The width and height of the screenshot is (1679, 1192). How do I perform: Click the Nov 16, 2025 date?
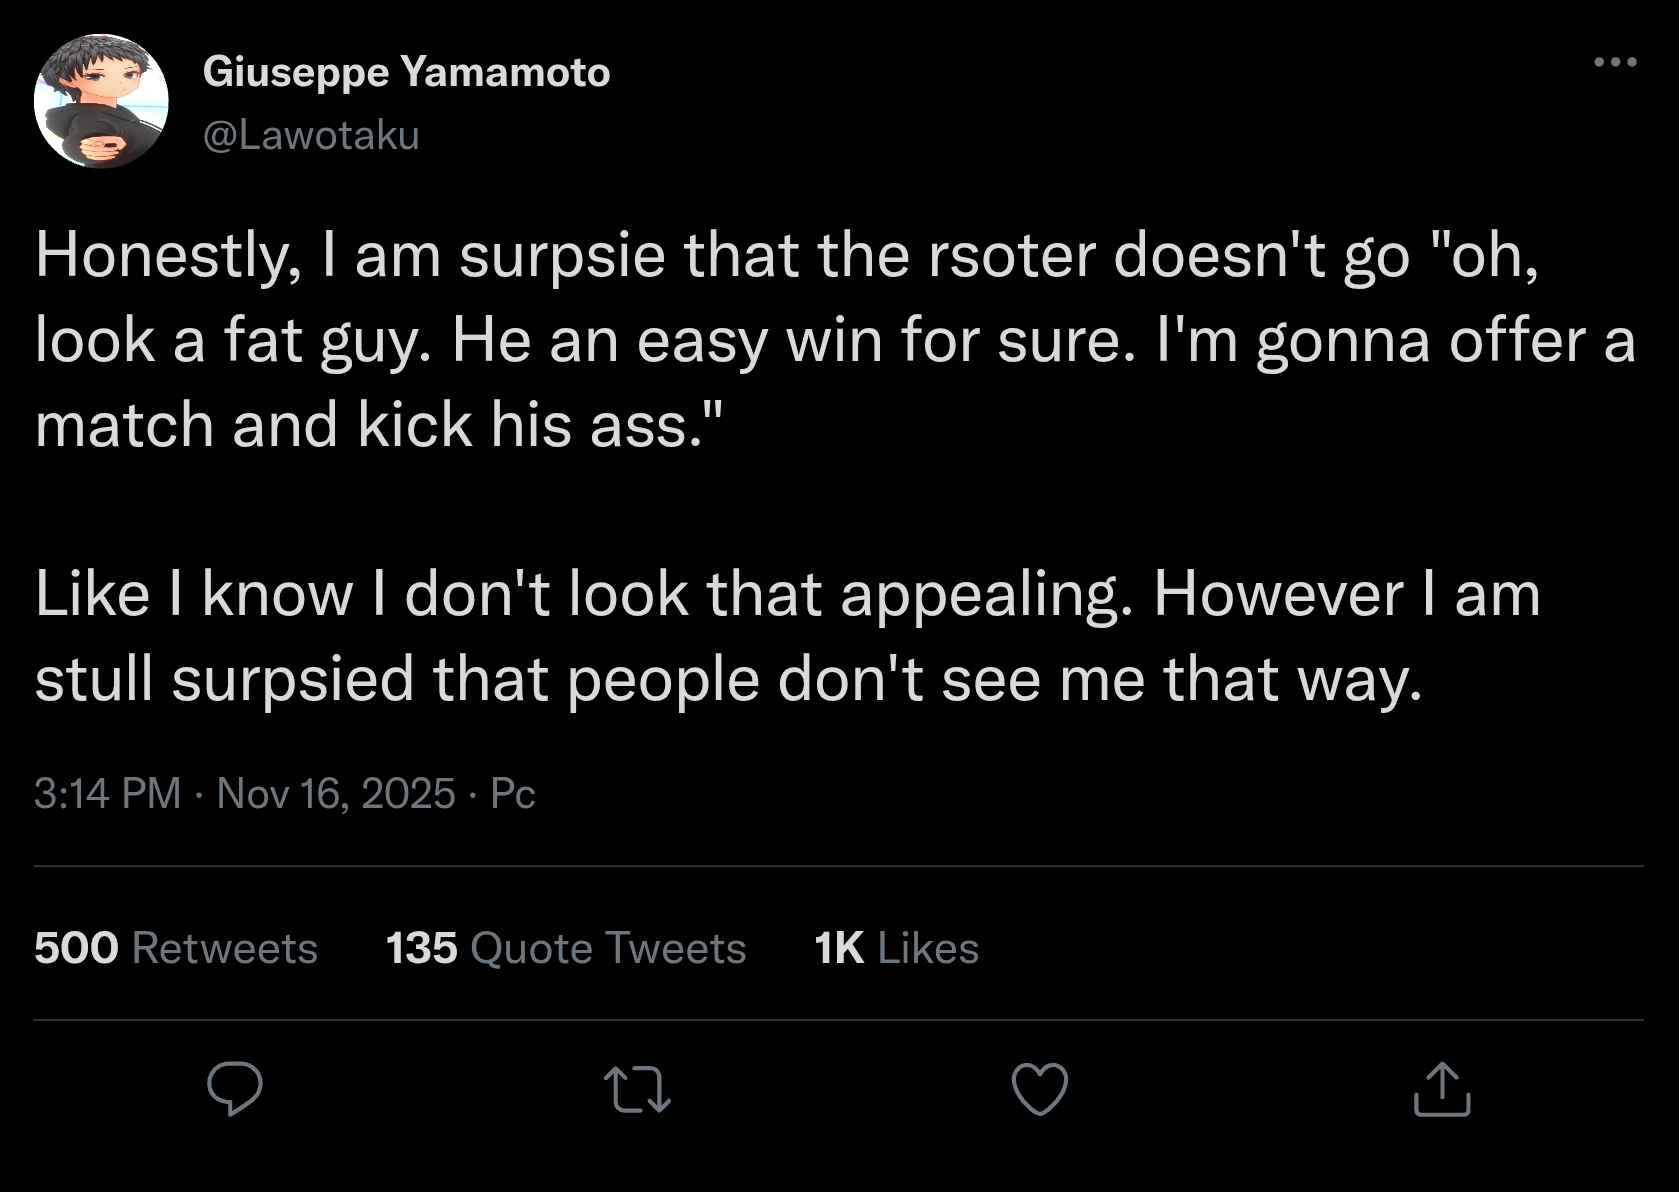tap(336, 794)
